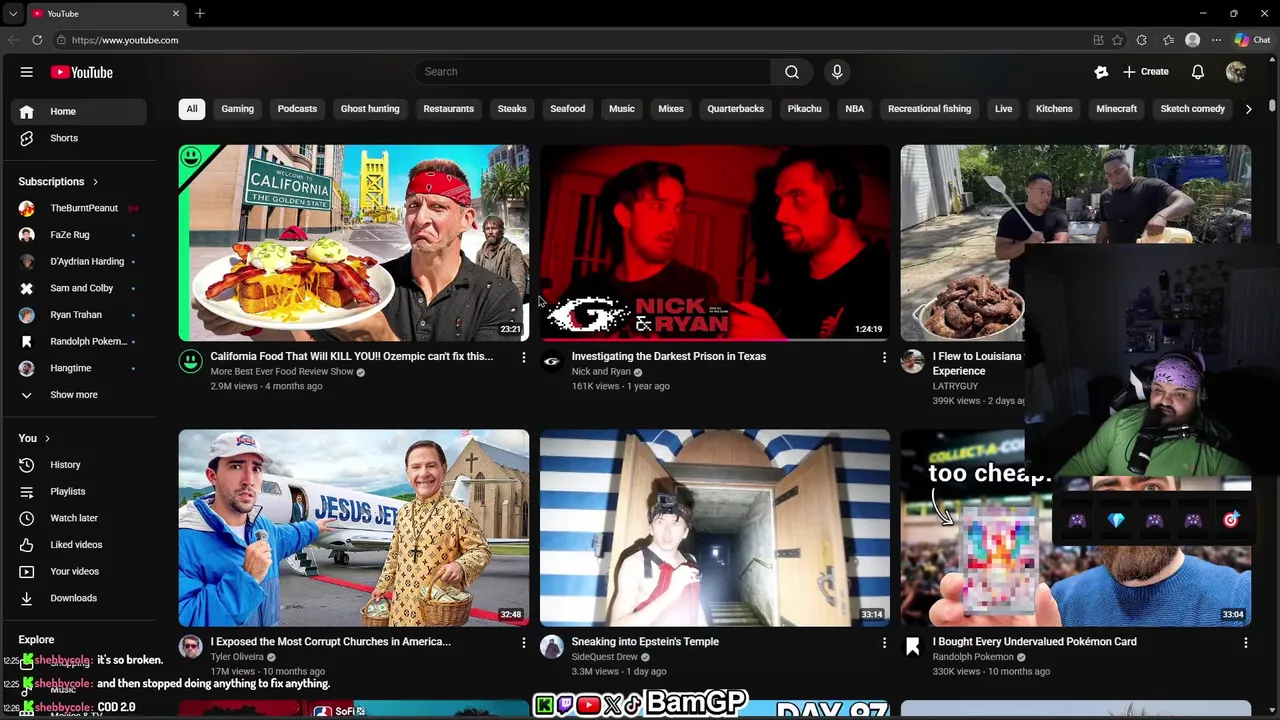Screen dimensions: 1280x720
Task: Open browser settings three-dot menu
Action: tap(1216, 40)
